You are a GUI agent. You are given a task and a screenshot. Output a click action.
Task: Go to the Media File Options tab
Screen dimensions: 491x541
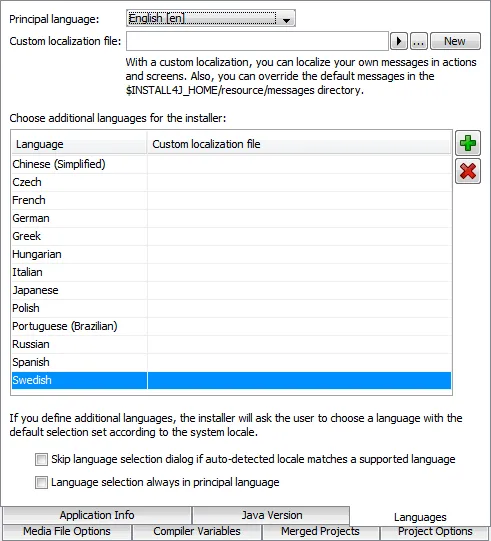[x=67, y=532]
